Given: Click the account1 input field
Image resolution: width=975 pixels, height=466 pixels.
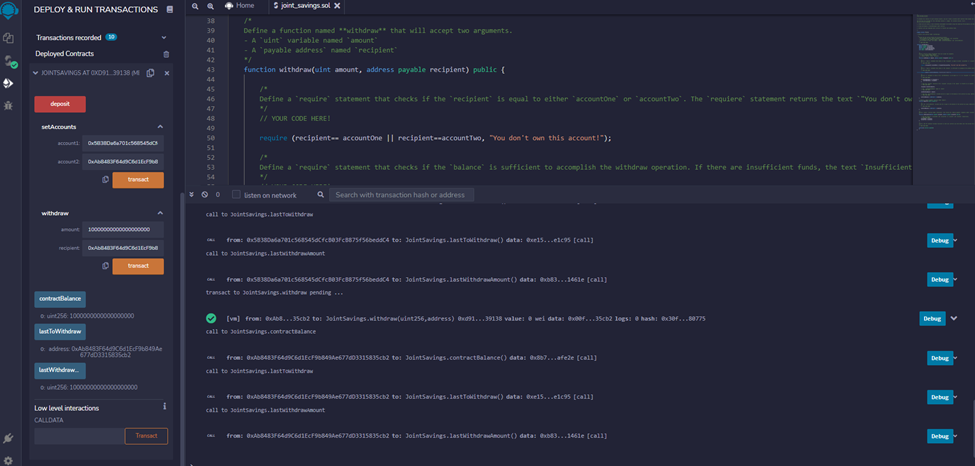Looking at the screenshot, I should 123,143.
